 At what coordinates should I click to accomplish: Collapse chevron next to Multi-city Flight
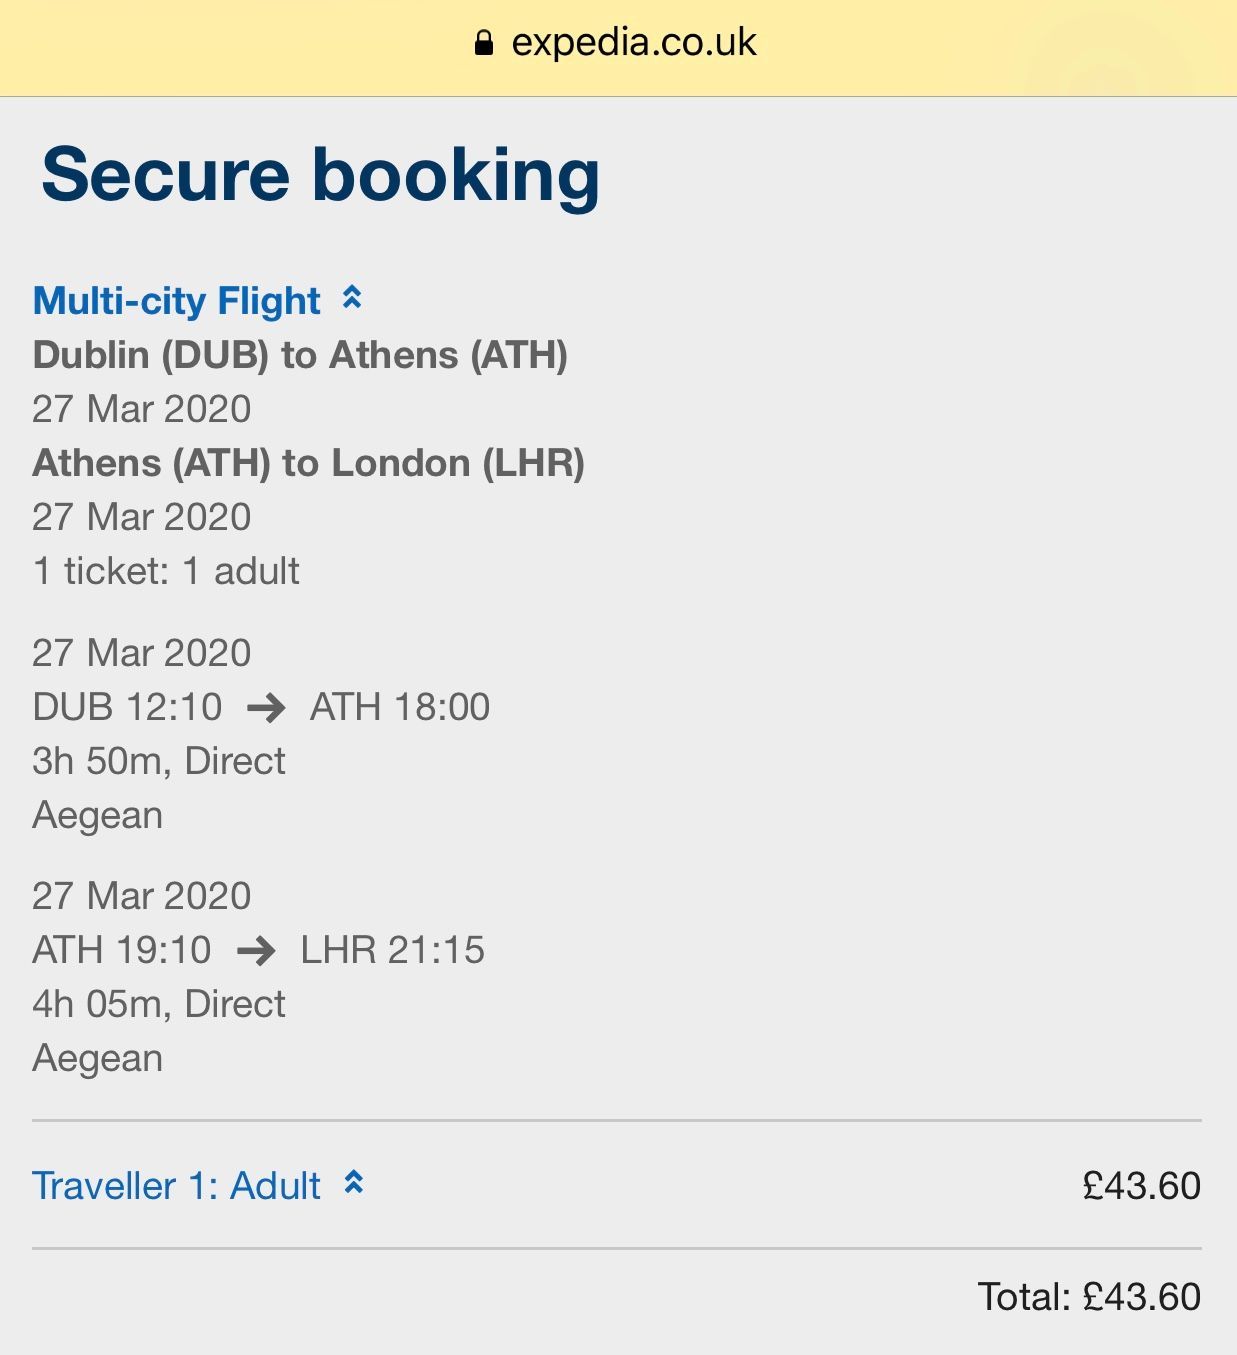pos(352,298)
